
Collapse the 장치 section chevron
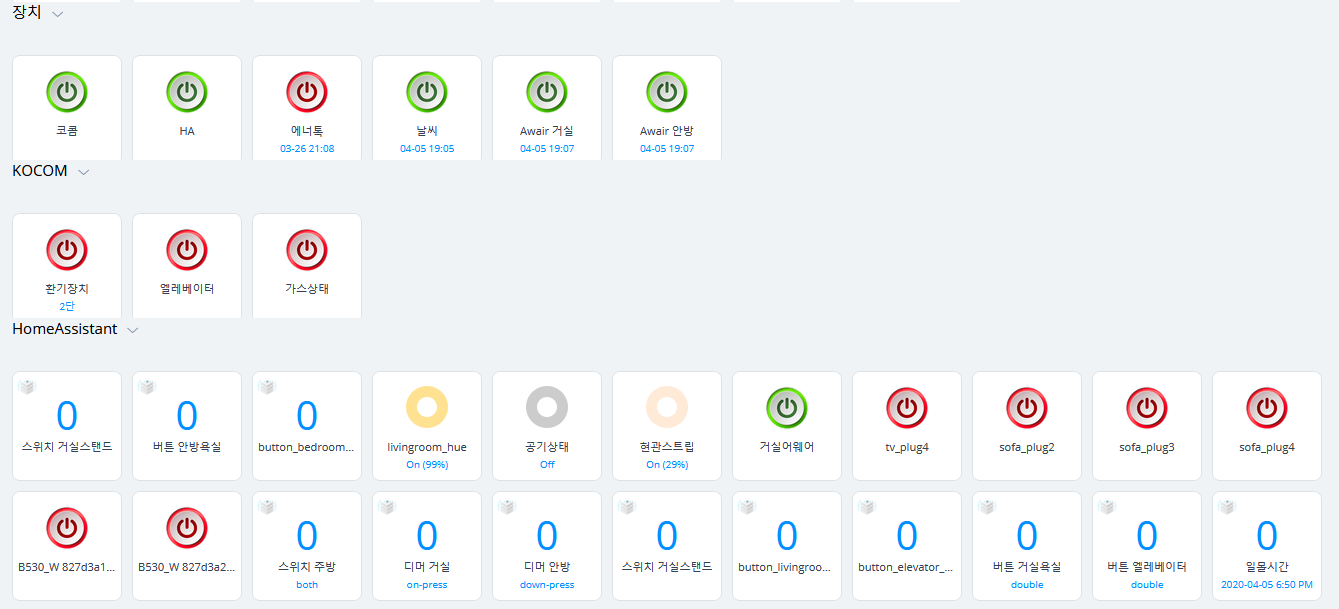click(58, 14)
